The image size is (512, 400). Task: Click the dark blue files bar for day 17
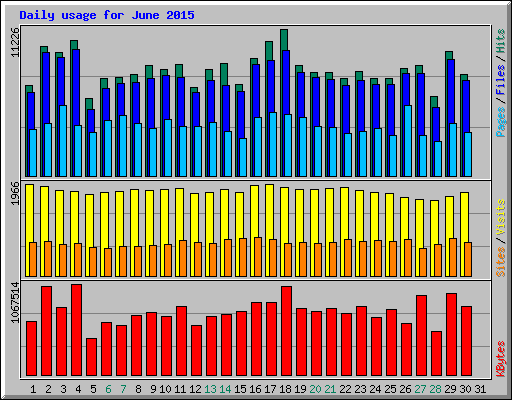click(x=271, y=86)
